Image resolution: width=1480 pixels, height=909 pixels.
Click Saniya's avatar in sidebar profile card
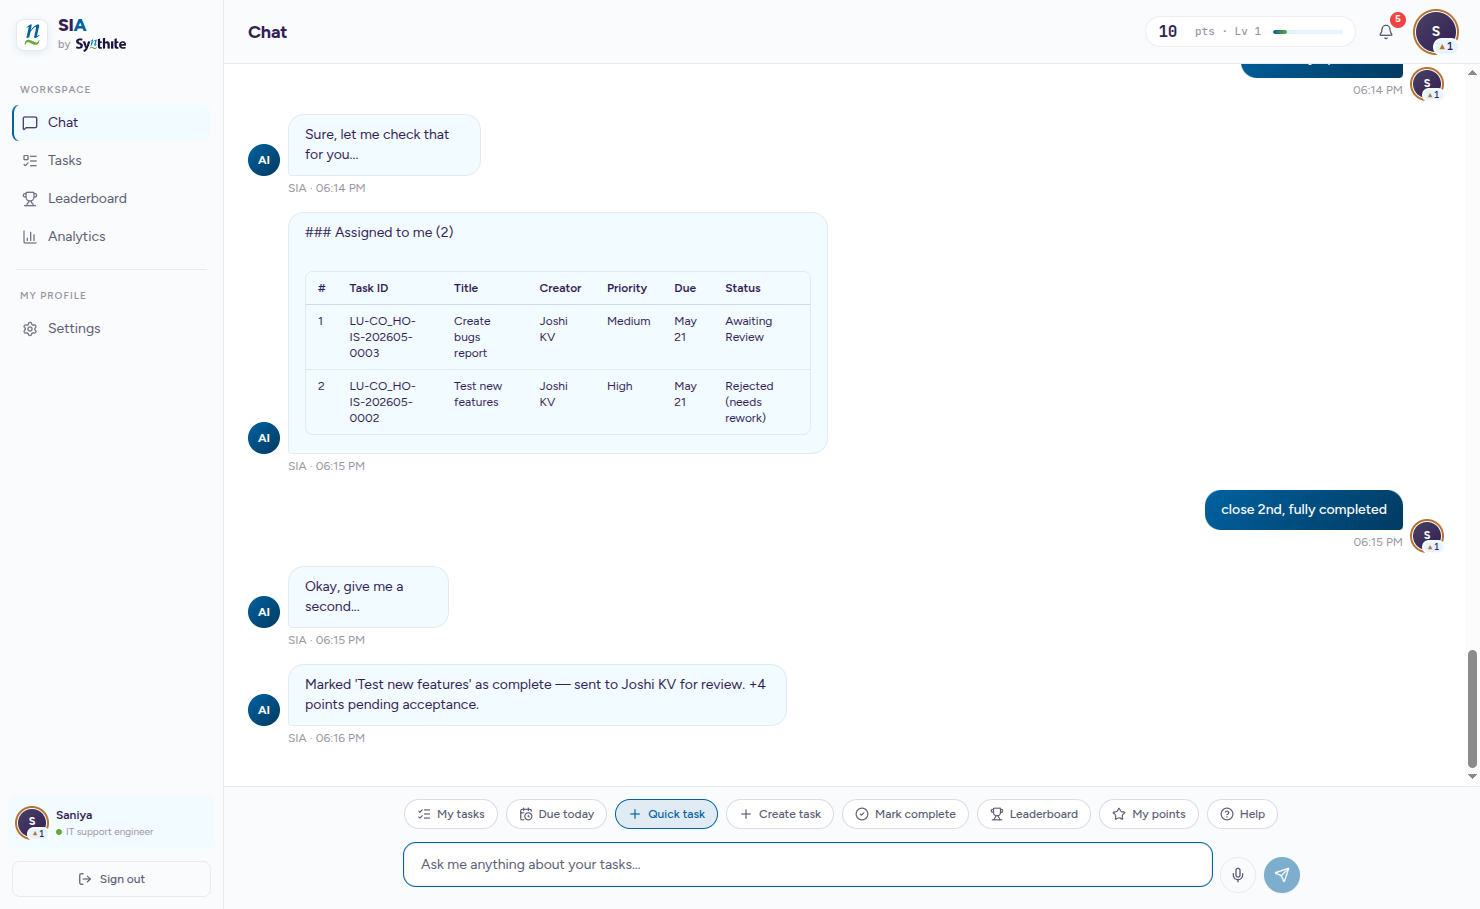[32, 823]
